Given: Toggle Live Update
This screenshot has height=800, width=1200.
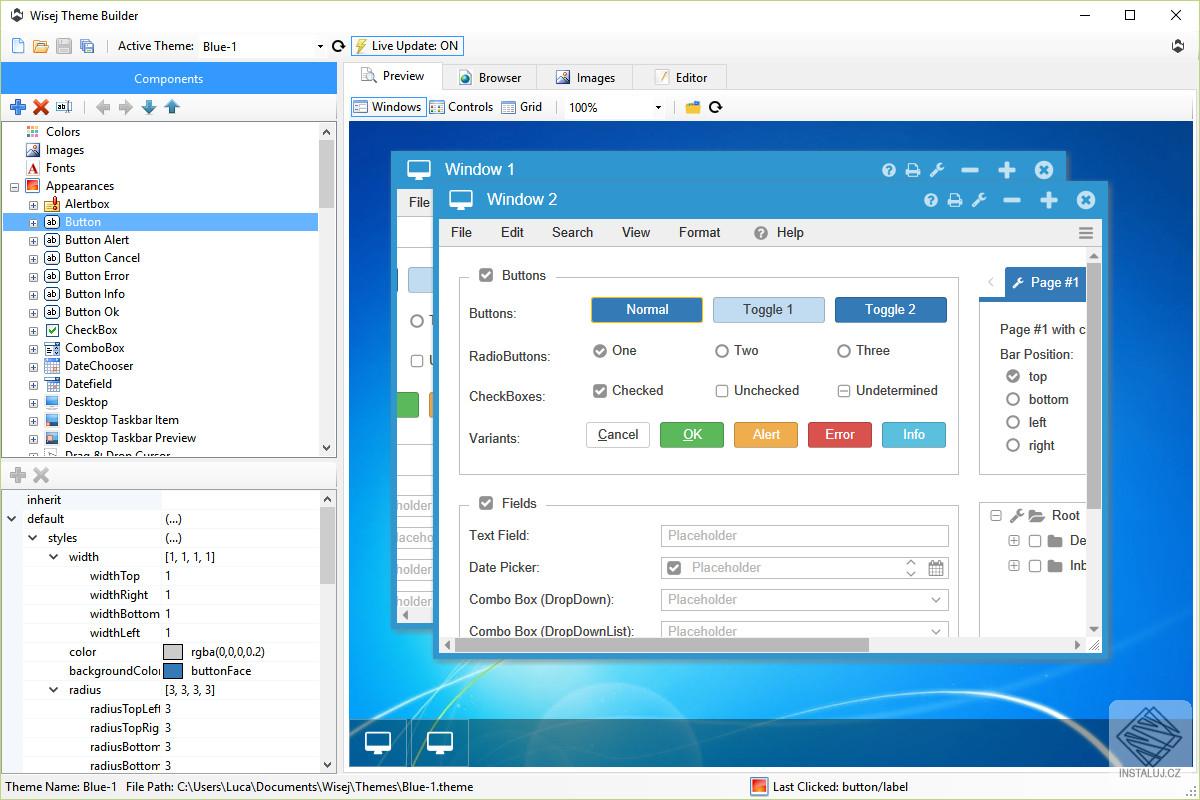Looking at the screenshot, I should pyautogui.click(x=407, y=46).
